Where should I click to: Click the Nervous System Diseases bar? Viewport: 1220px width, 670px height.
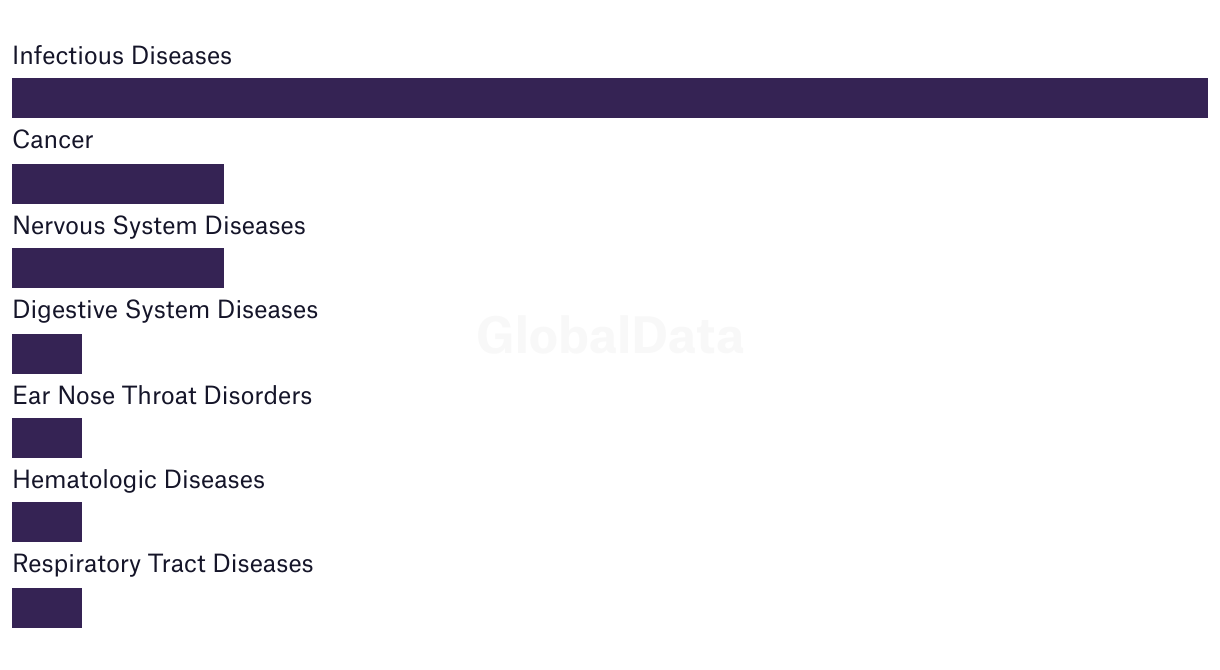pos(118,268)
